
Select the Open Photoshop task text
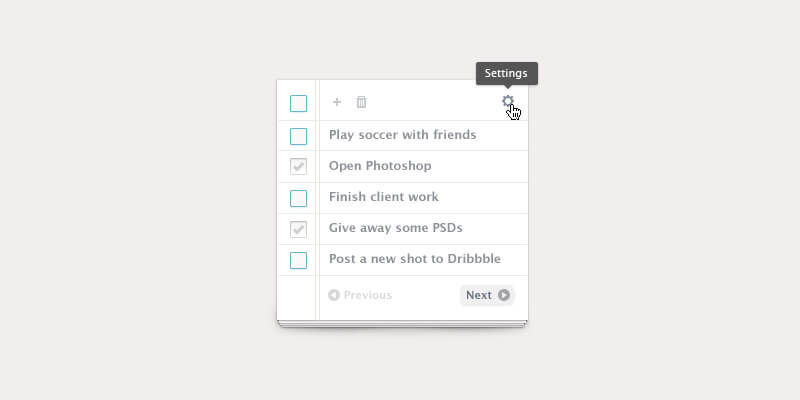tap(380, 166)
